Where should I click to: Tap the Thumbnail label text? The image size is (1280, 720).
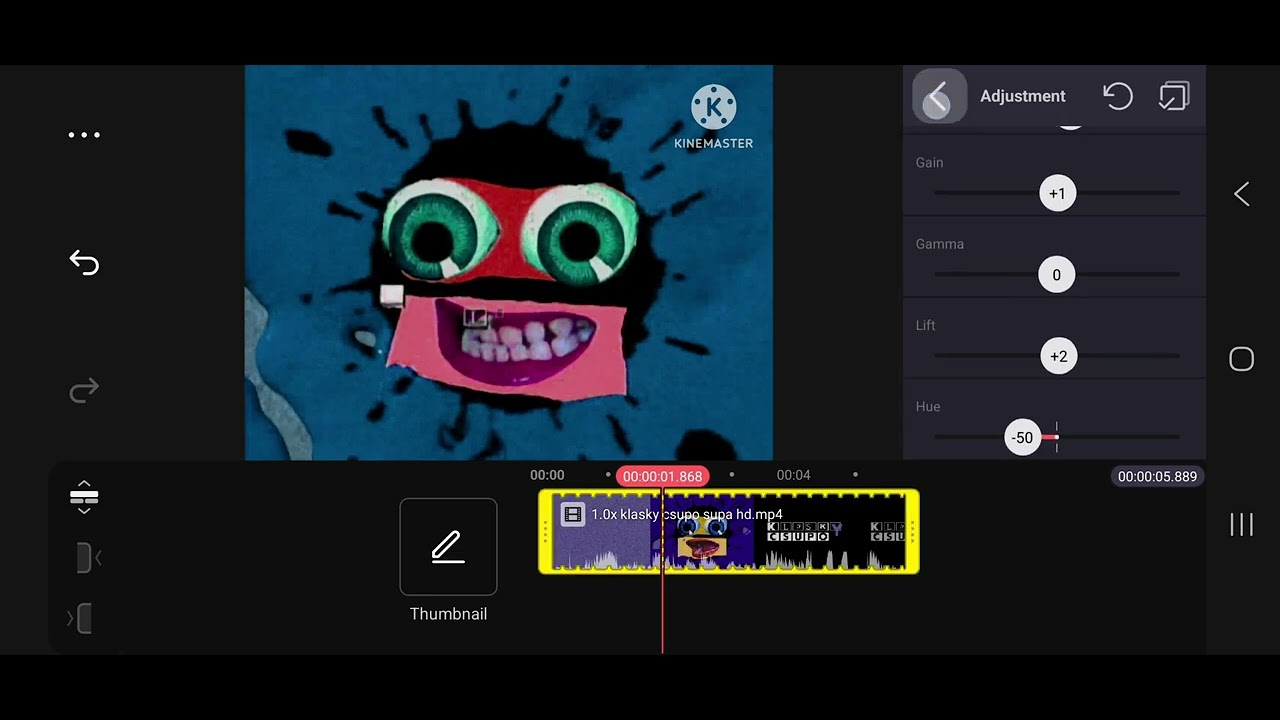tap(448, 614)
